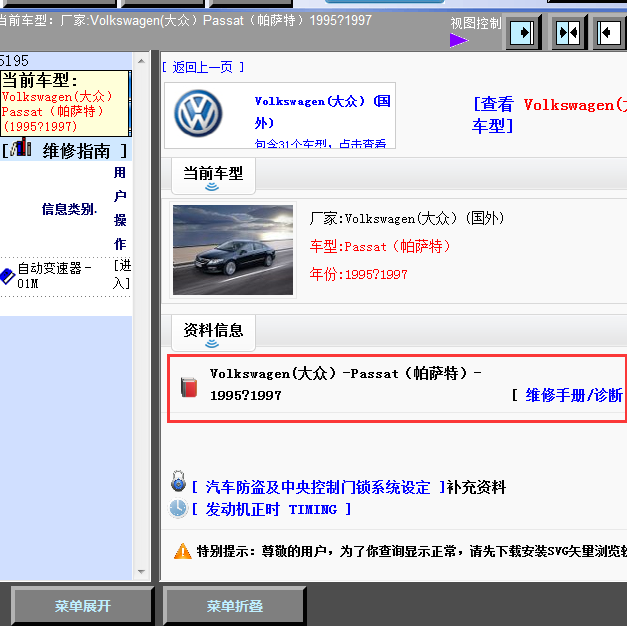Open 查看 Volkswagen 车型 link

(x=549, y=115)
